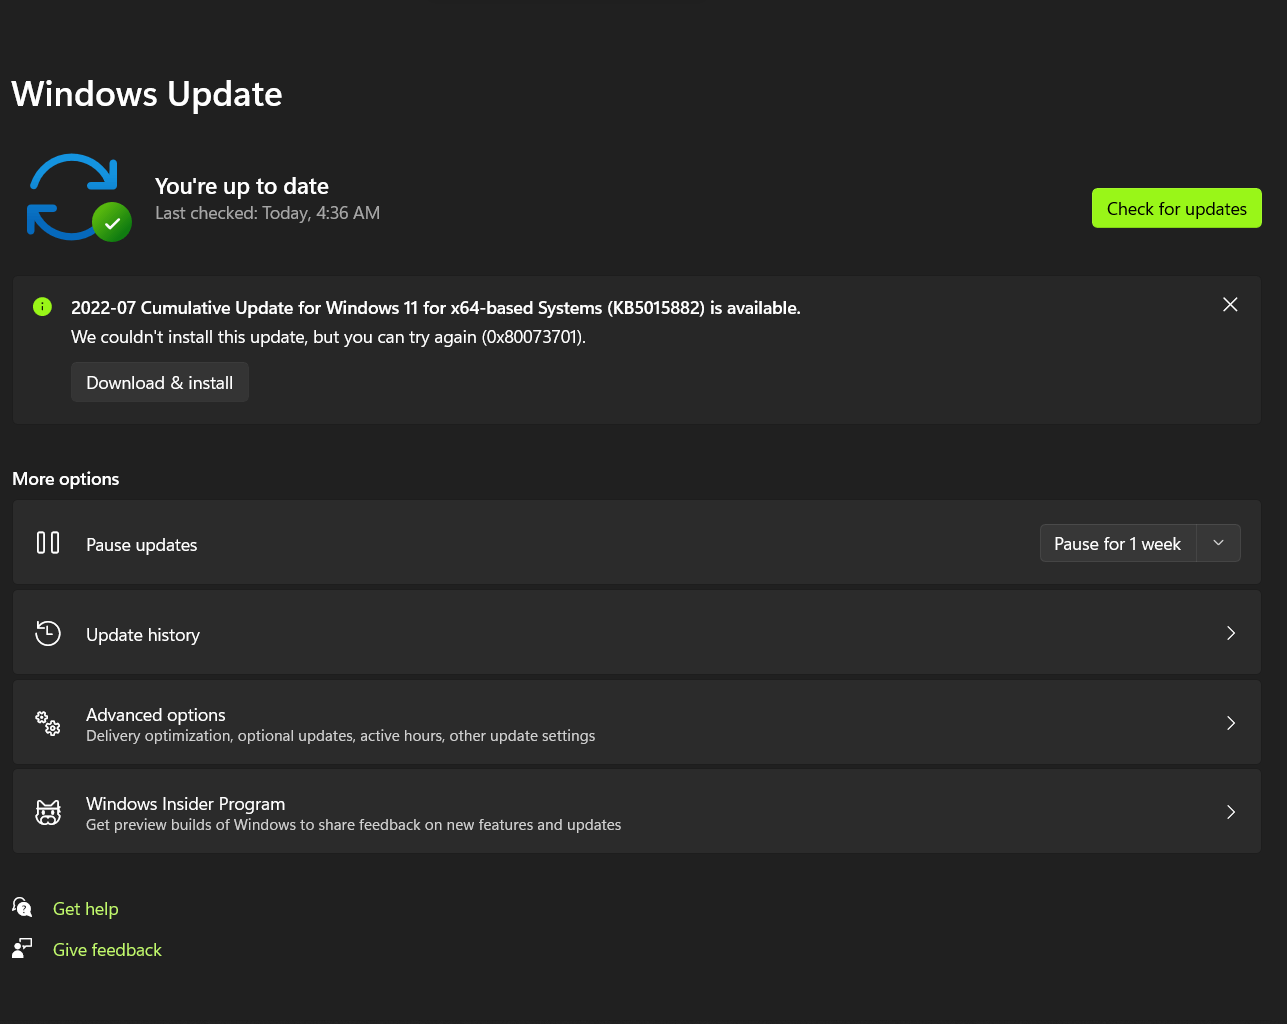Click the Windows Insider Program chevron
Screen dimensions: 1287x1024
tap(1231, 812)
